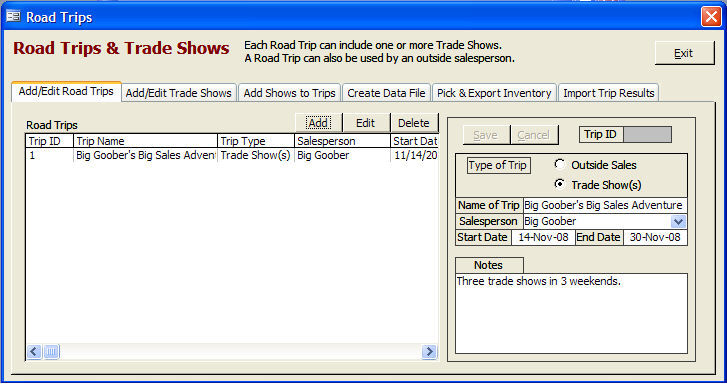Click the 'Start Date' field label
The image size is (727, 385).
coord(483,237)
